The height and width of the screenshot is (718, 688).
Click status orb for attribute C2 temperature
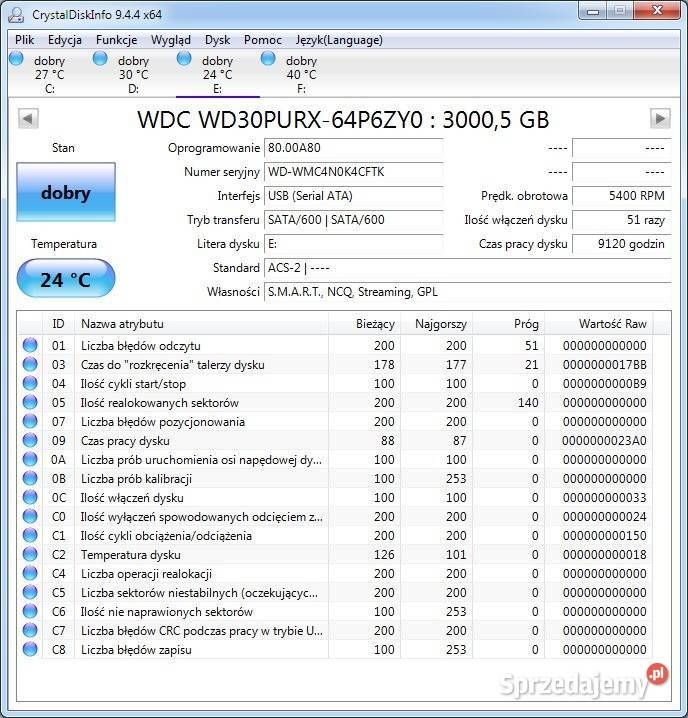(30, 555)
